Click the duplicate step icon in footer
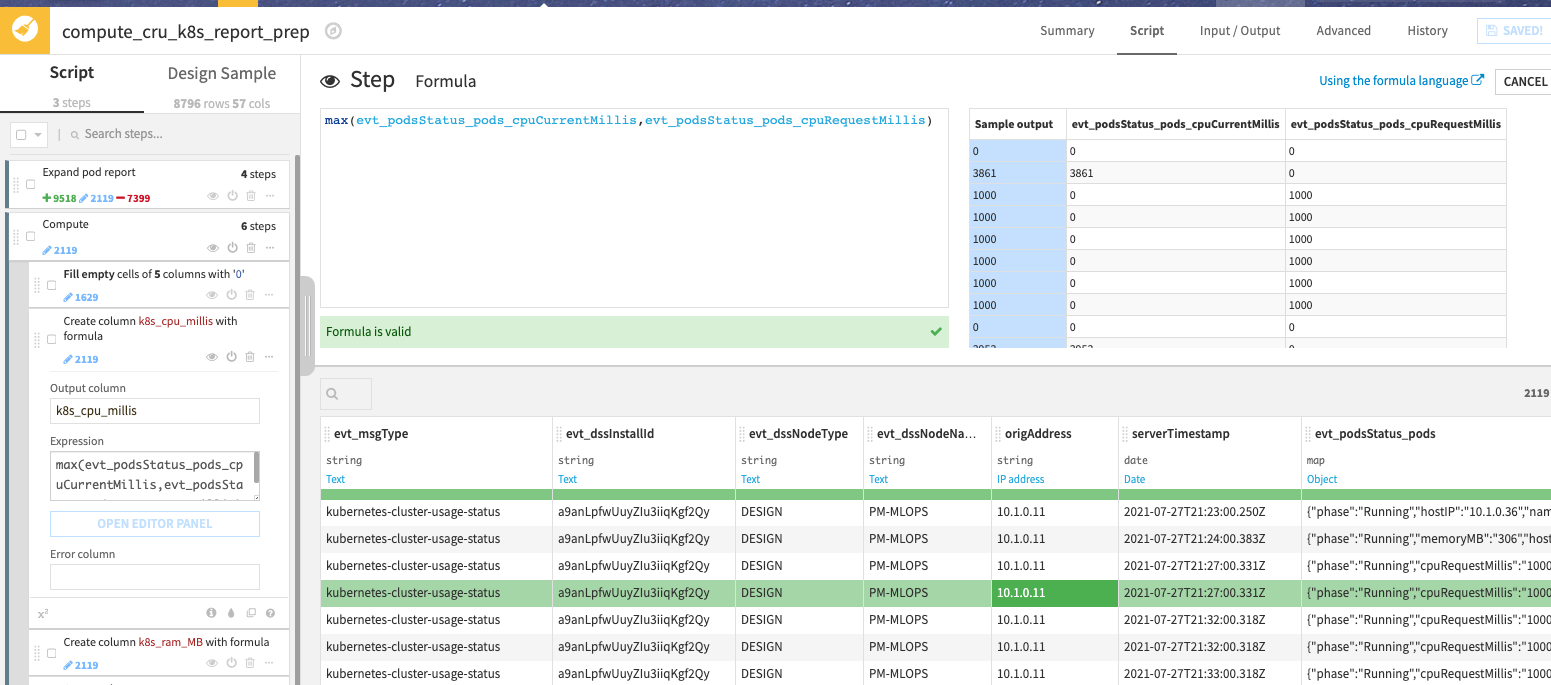This screenshot has height=685, width=1551. (x=251, y=613)
